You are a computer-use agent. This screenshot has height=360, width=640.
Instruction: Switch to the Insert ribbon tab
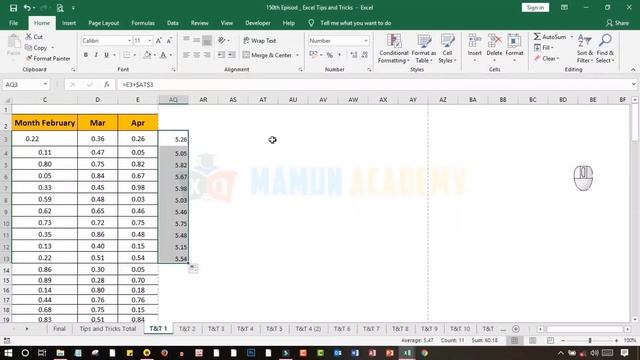69,23
